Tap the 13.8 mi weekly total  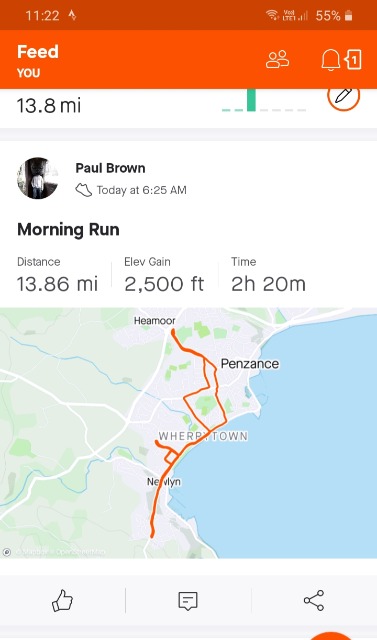coord(49,105)
